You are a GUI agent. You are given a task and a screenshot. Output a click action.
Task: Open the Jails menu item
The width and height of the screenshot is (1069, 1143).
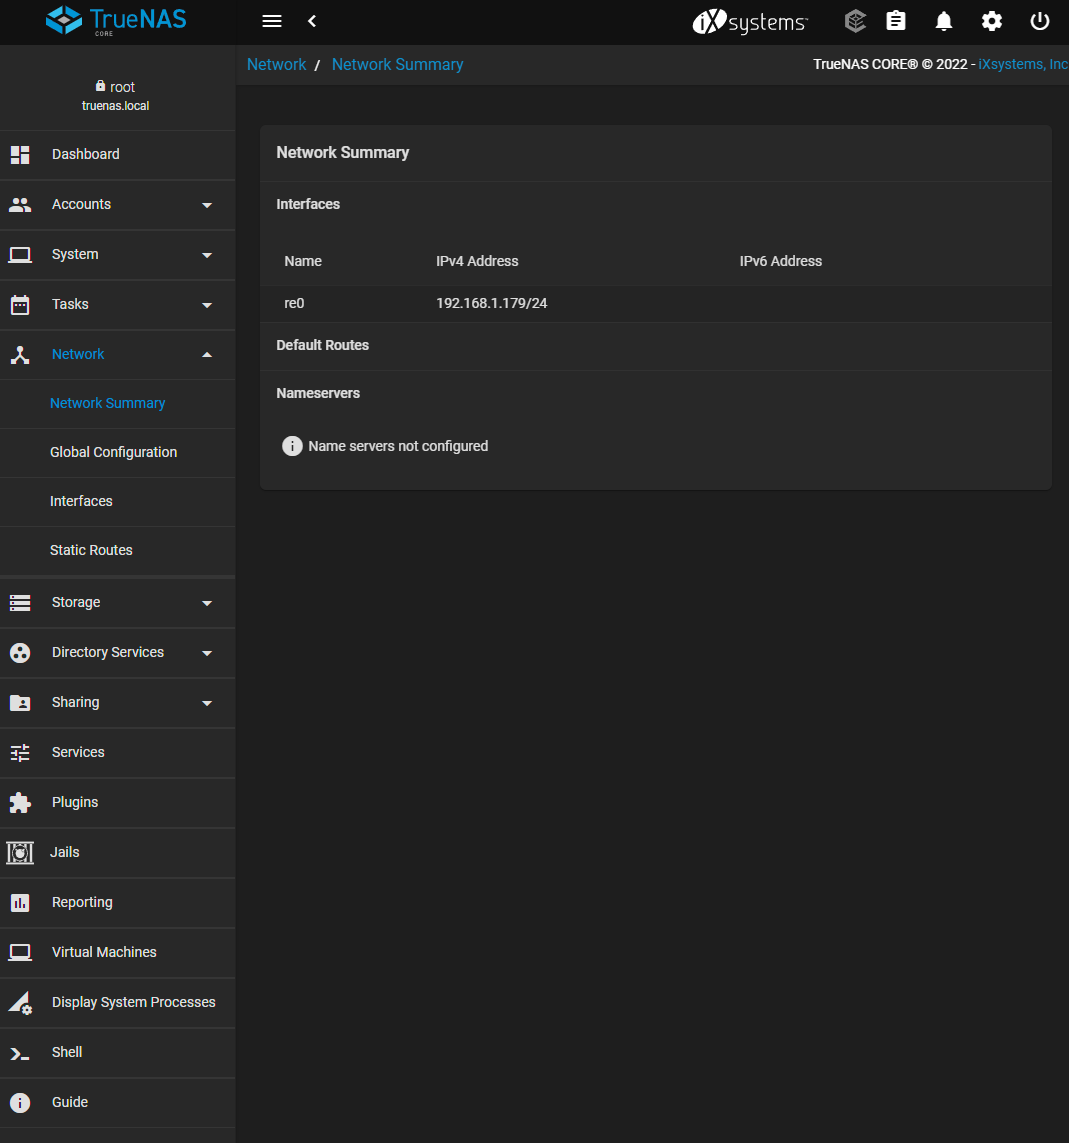point(64,851)
